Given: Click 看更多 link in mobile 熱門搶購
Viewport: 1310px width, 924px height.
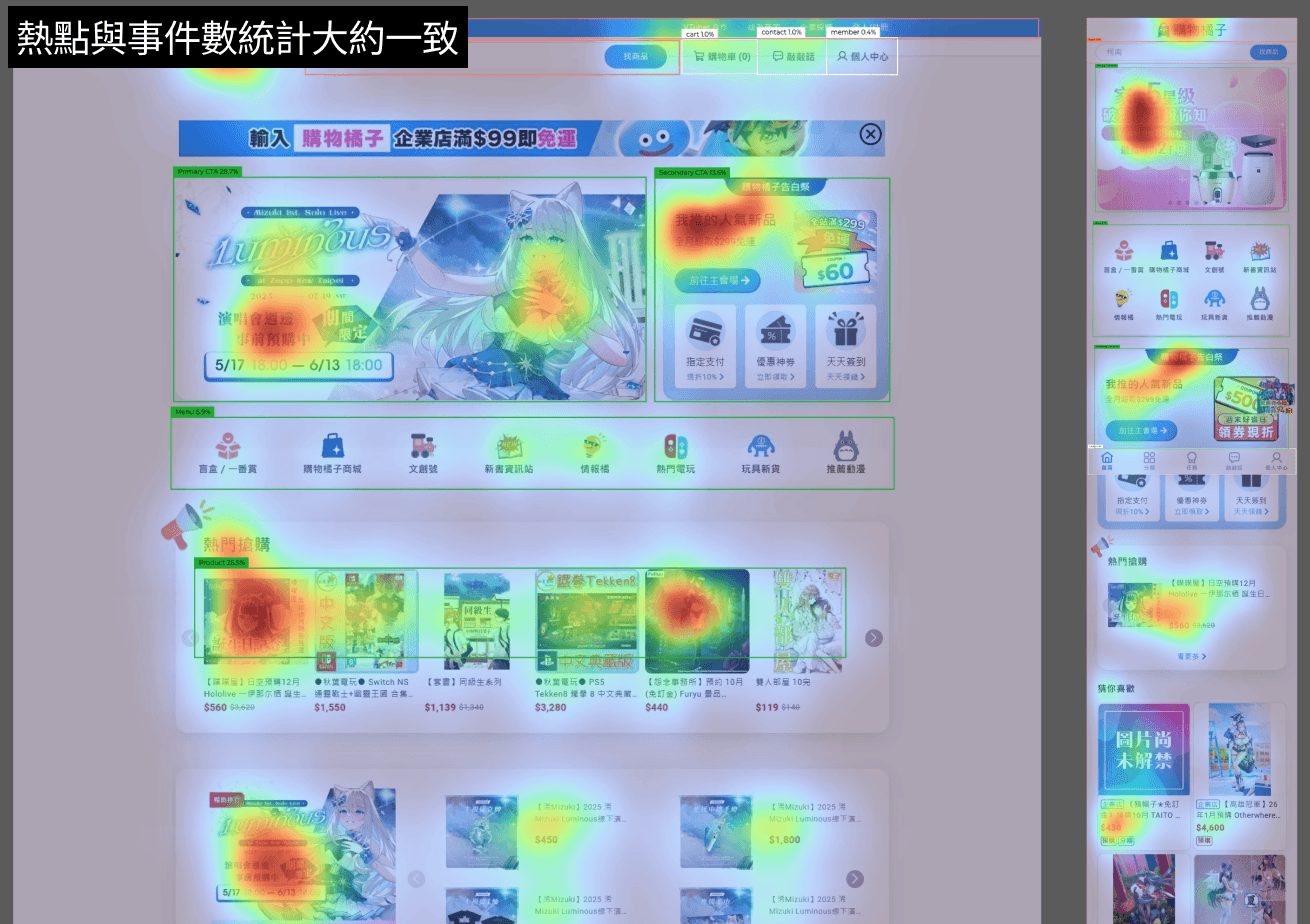Looking at the screenshot, I should point(1191,657).
